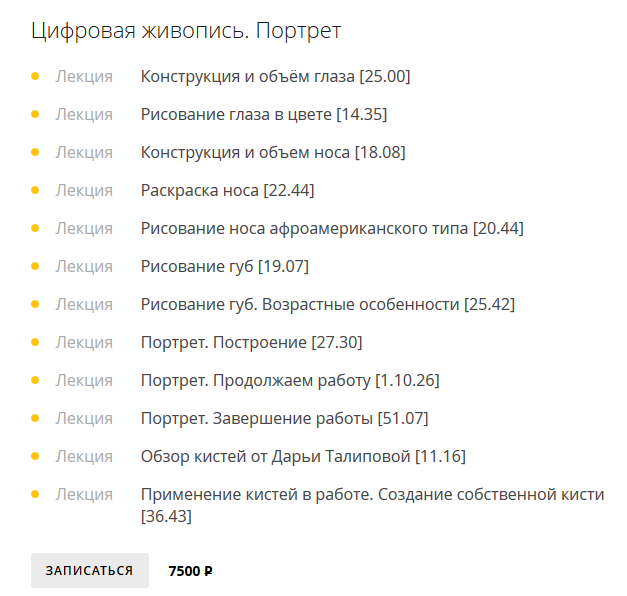Open Обзор кистей от Дарьи Талиповой
The height and width of the screenshot is (596, 627).
point(303,457)
